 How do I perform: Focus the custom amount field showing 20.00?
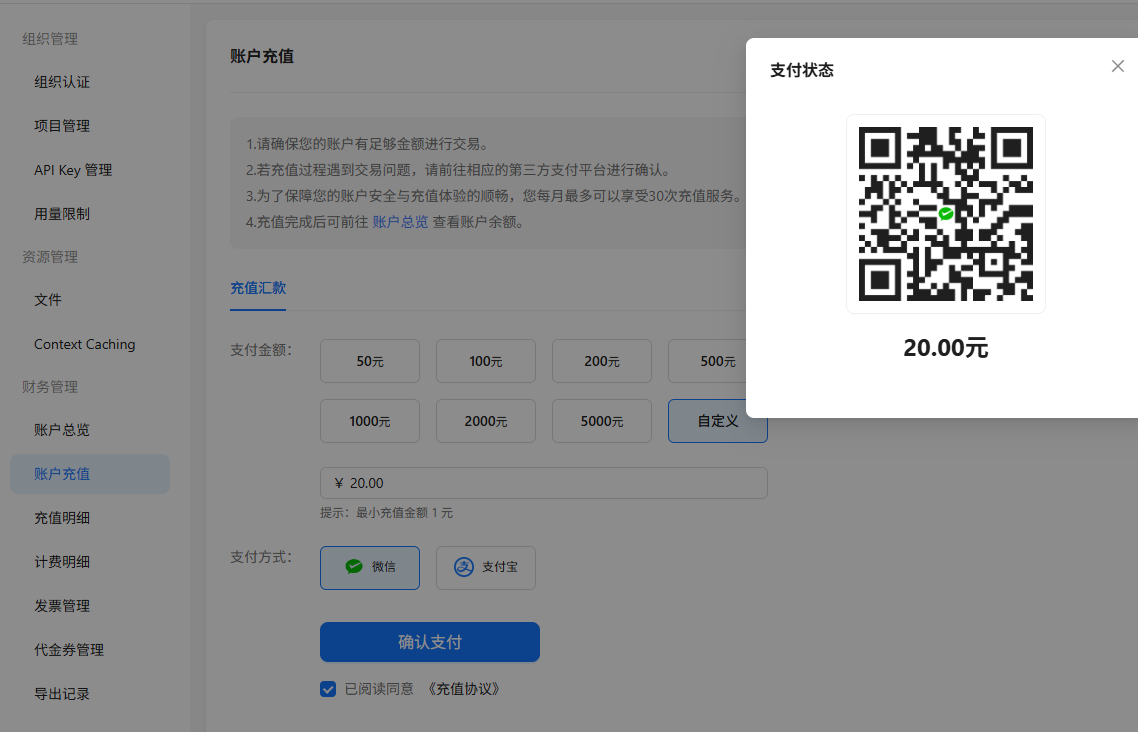pyautogui.click(x=544, y=483)
